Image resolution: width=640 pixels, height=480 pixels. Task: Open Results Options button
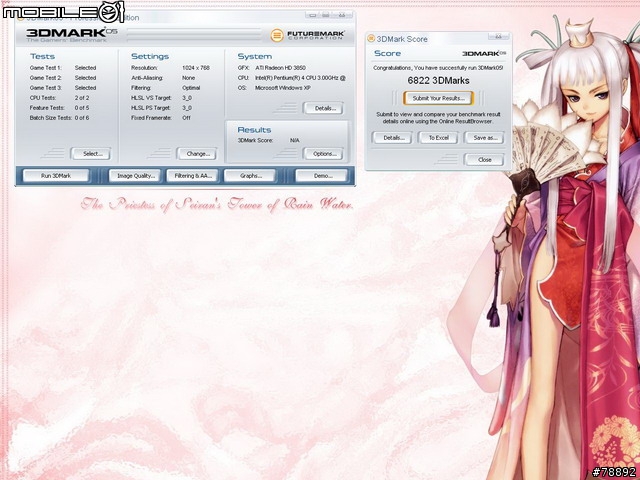(323, 154)
